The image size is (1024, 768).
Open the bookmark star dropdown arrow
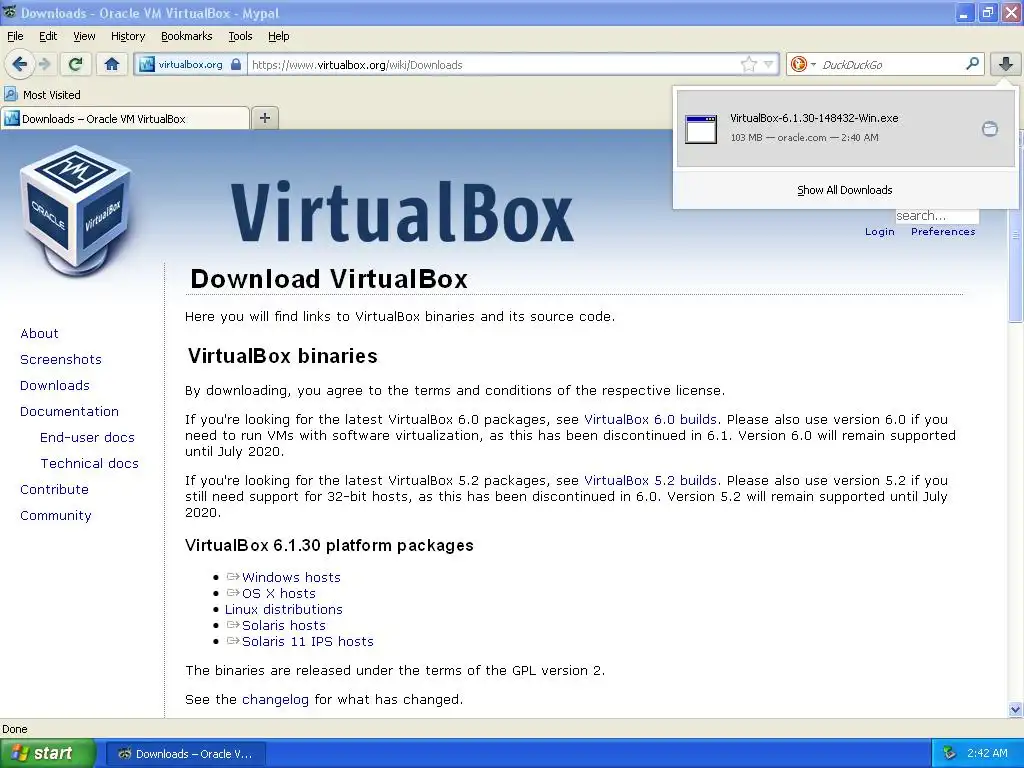[x=769, y=64]
